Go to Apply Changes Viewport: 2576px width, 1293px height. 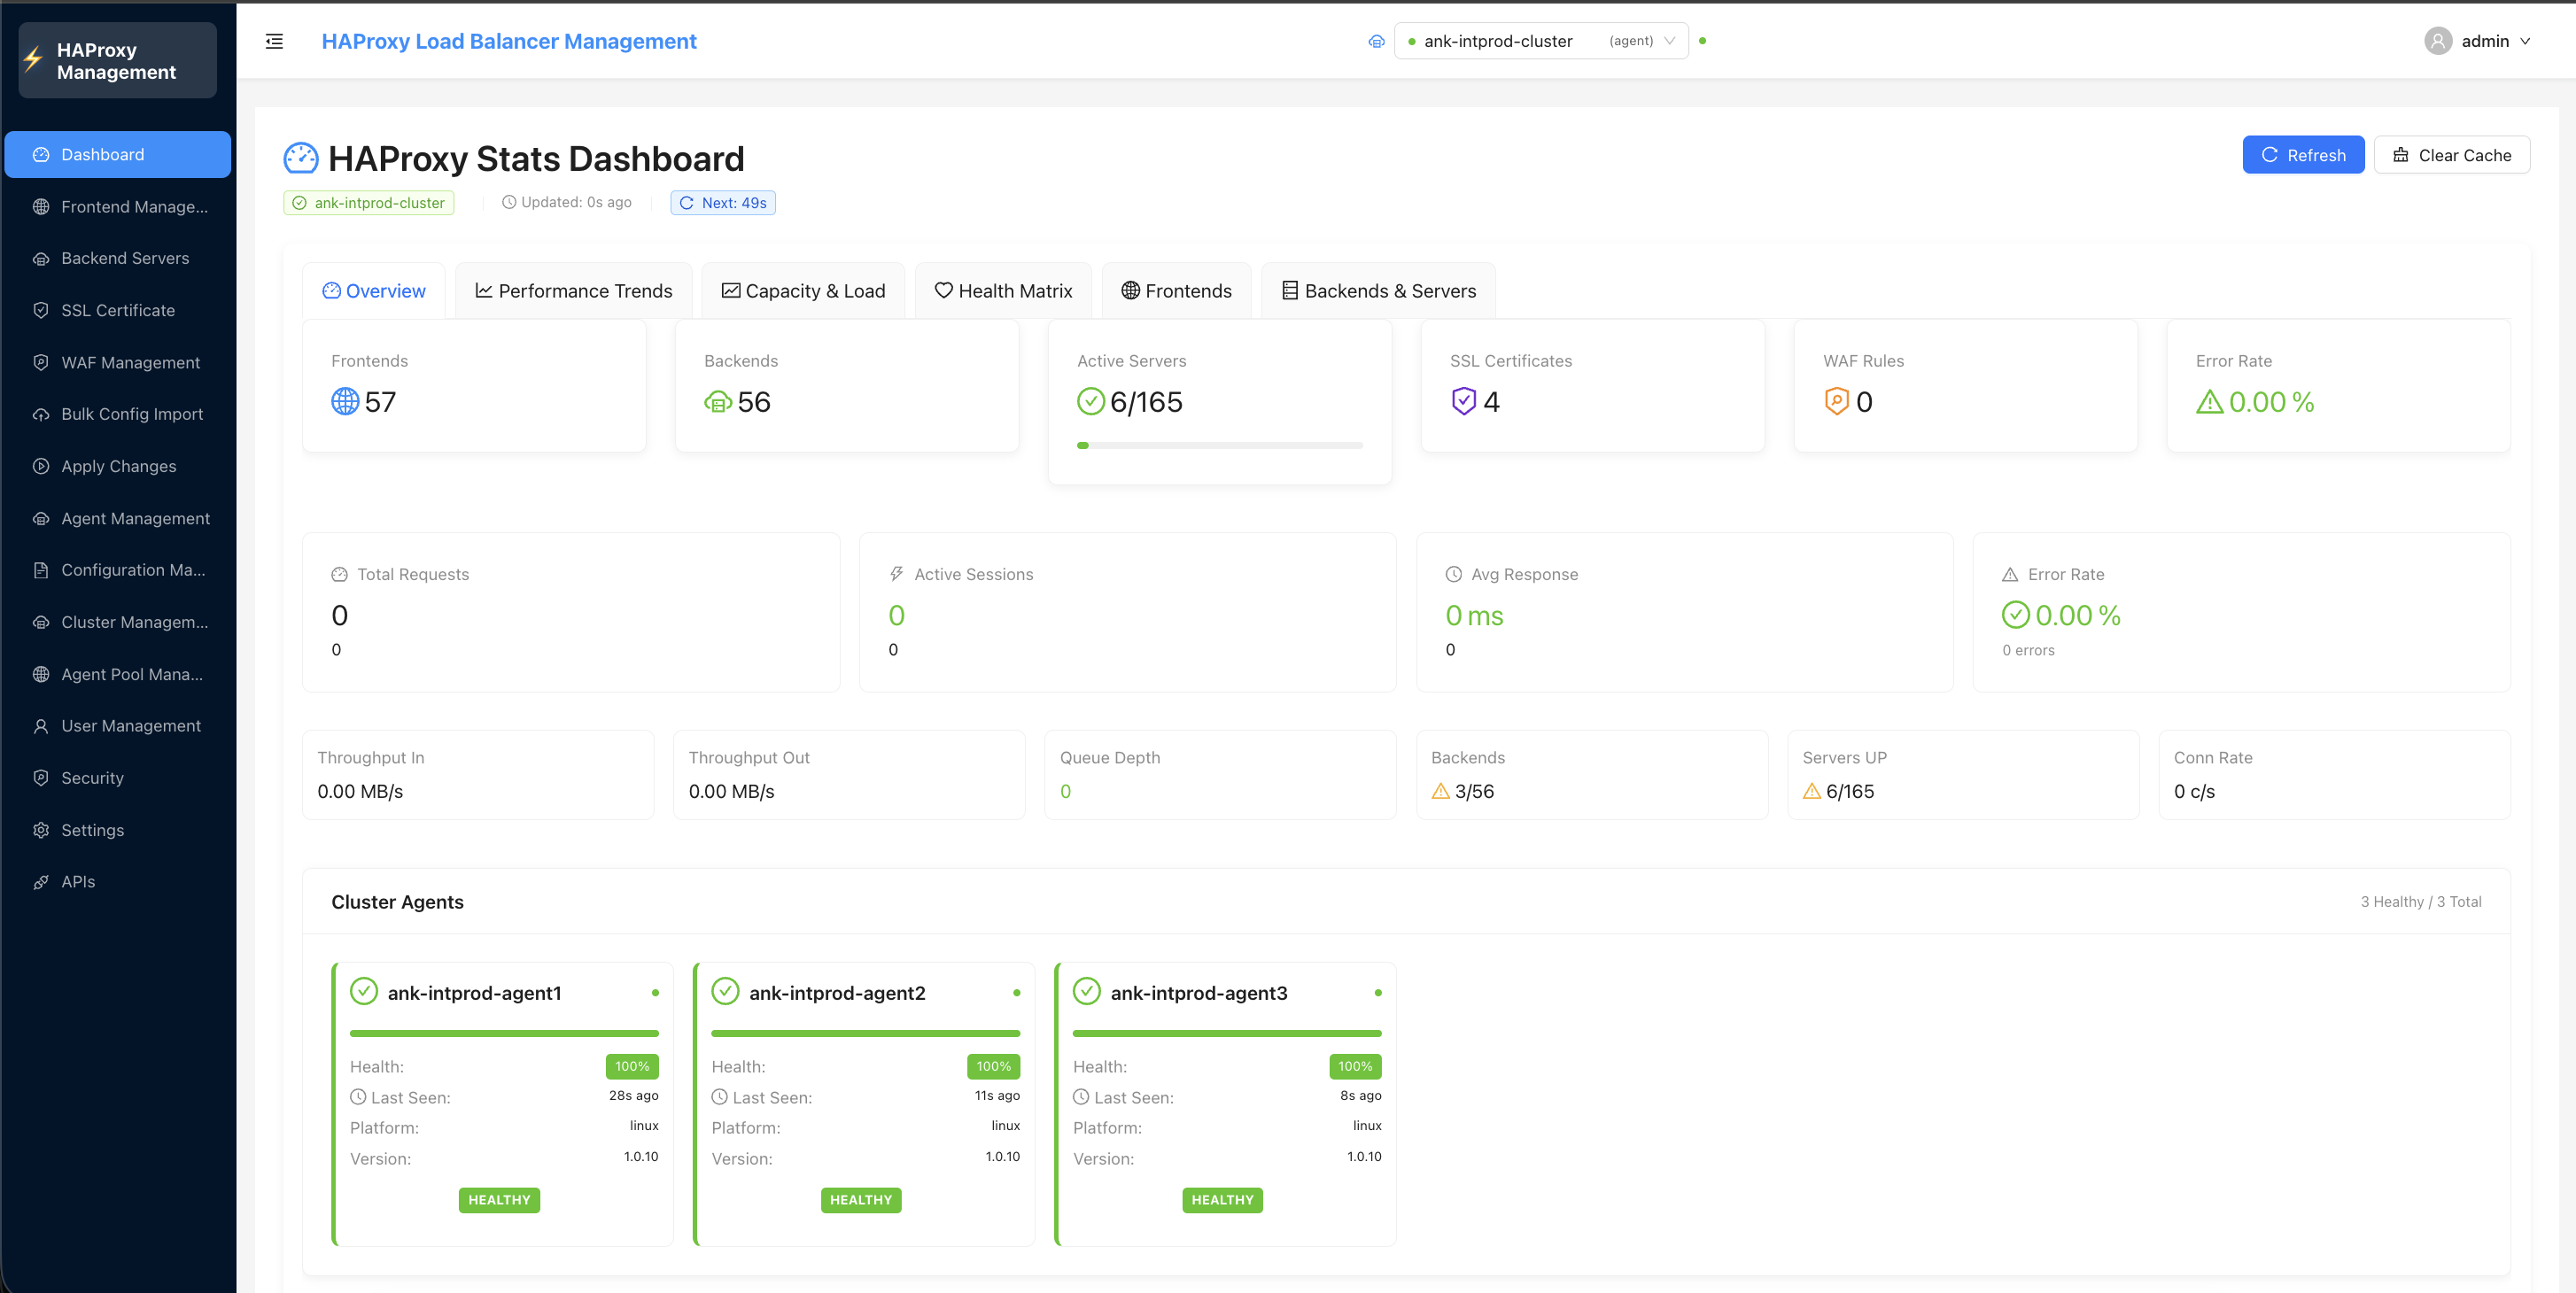[x=118, y=466]
